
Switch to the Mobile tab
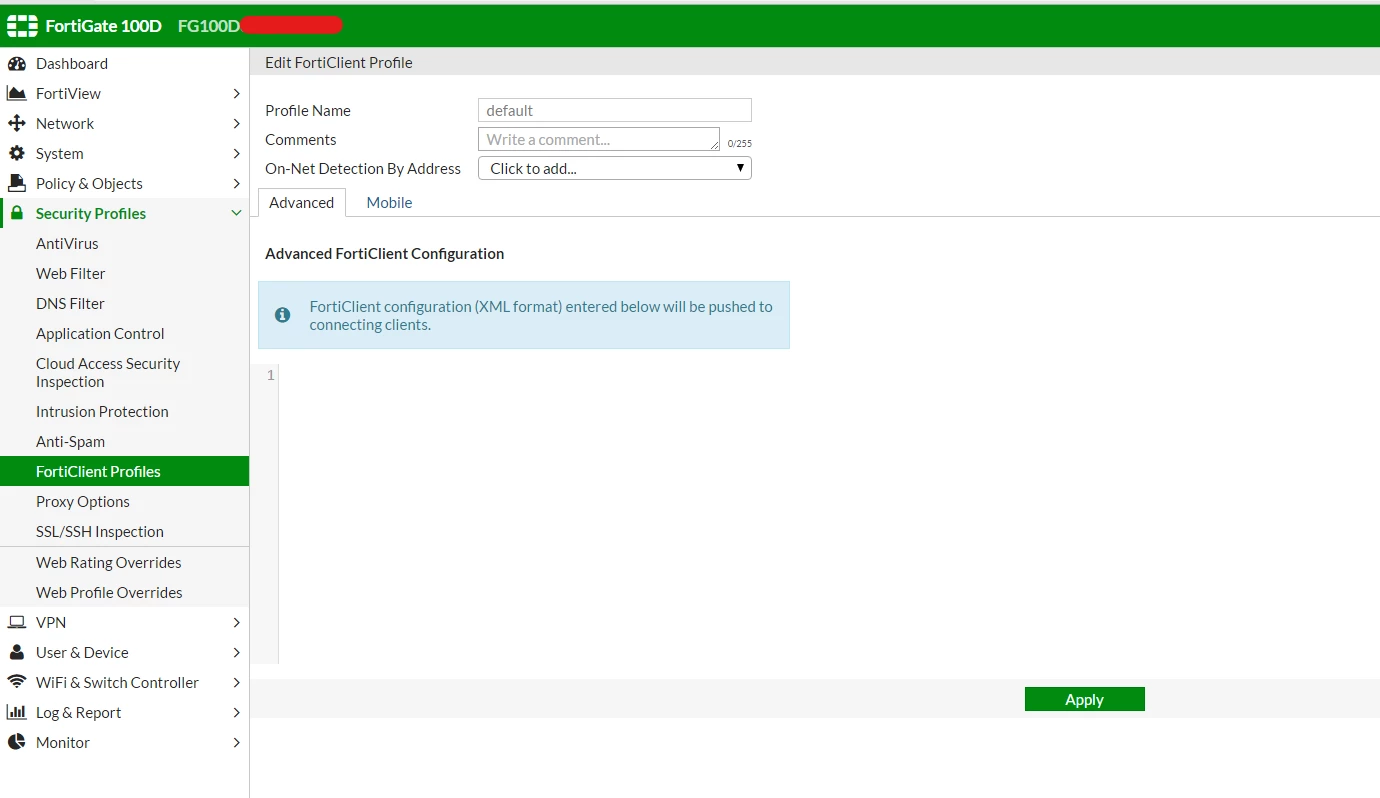(x=389, y=203)
